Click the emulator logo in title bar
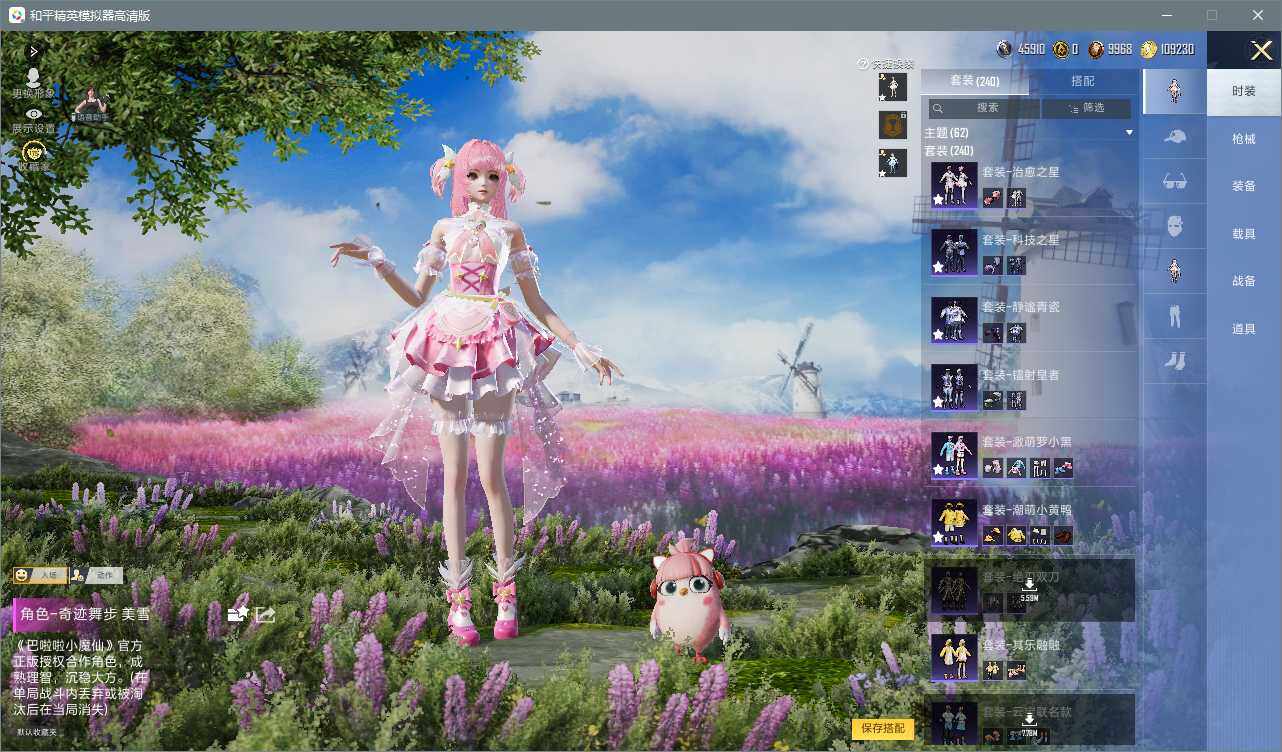The width and height of the screenshot is (1282, 752). tap(15, 15)
